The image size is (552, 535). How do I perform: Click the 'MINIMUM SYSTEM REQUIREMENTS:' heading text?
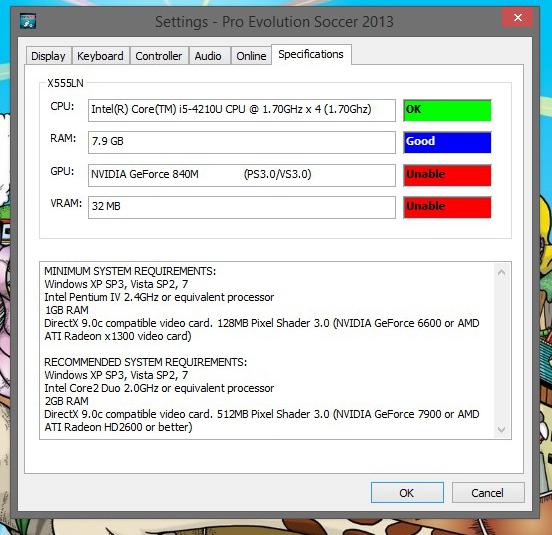130,271
